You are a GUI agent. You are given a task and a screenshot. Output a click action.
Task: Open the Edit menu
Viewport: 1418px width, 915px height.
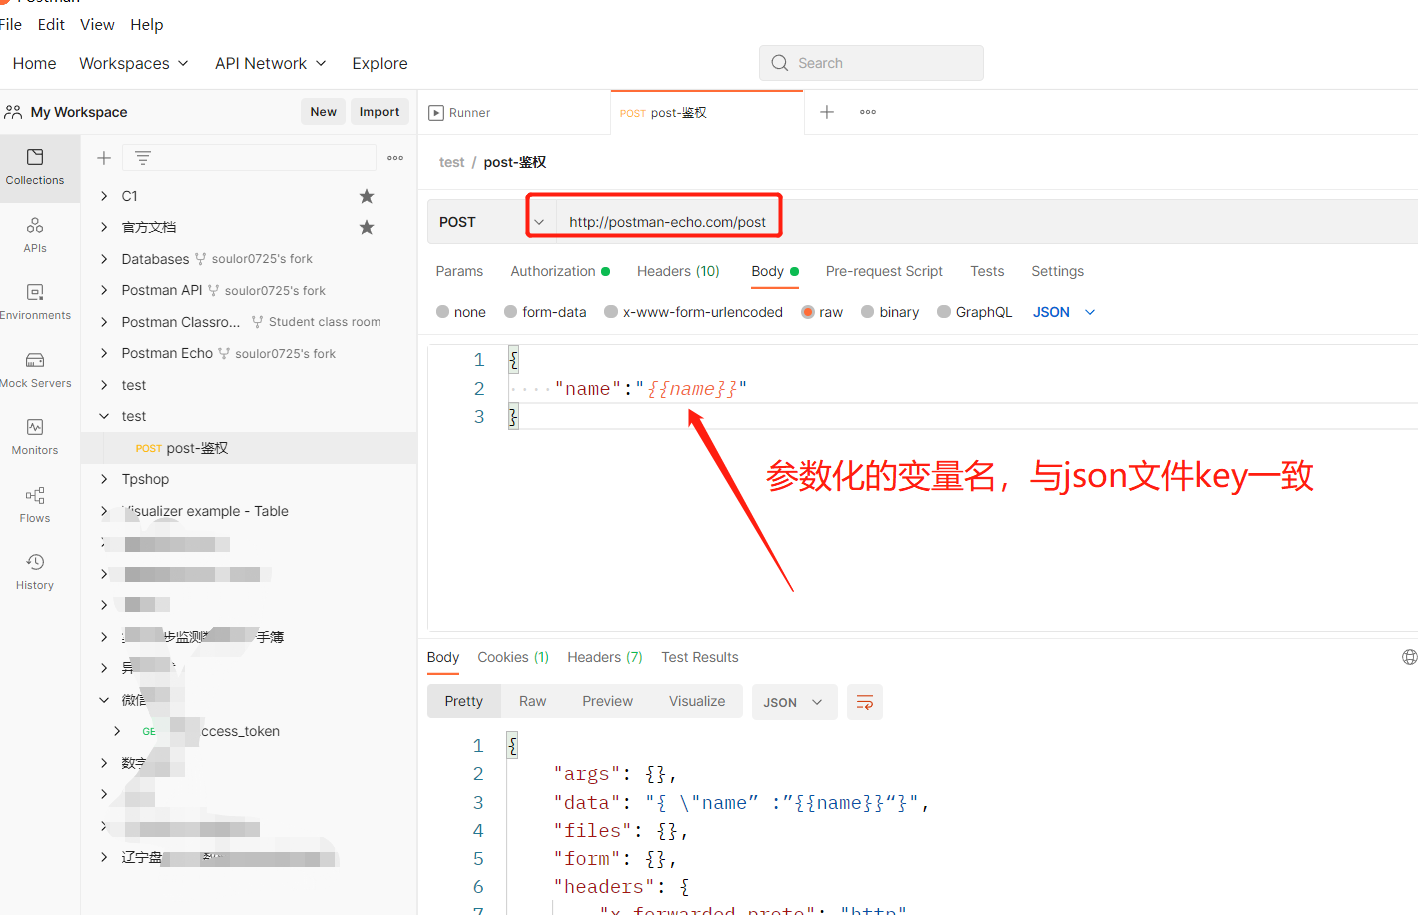(51, 24)
